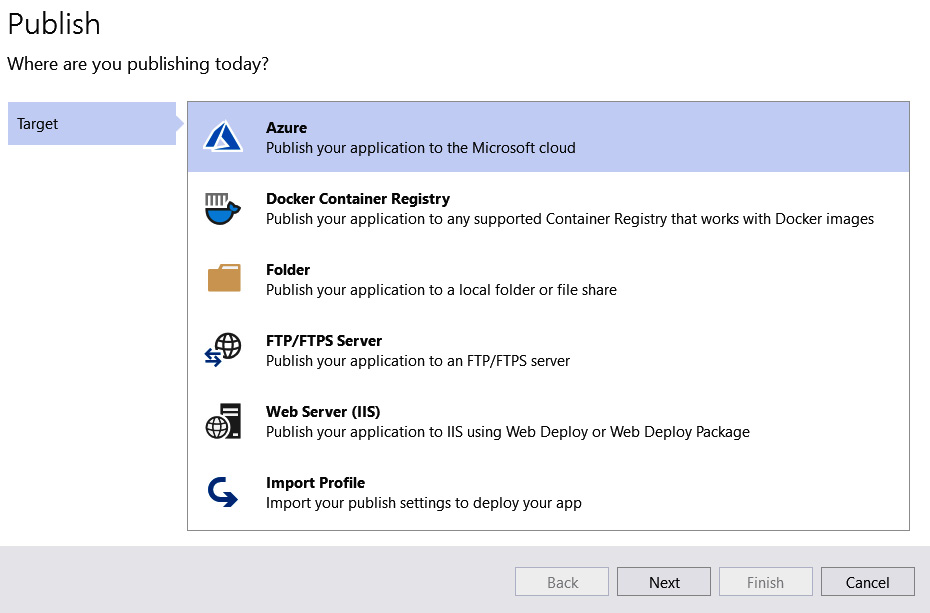Click Next to continue publishing
930x613 pixels.
pos(663,581)
